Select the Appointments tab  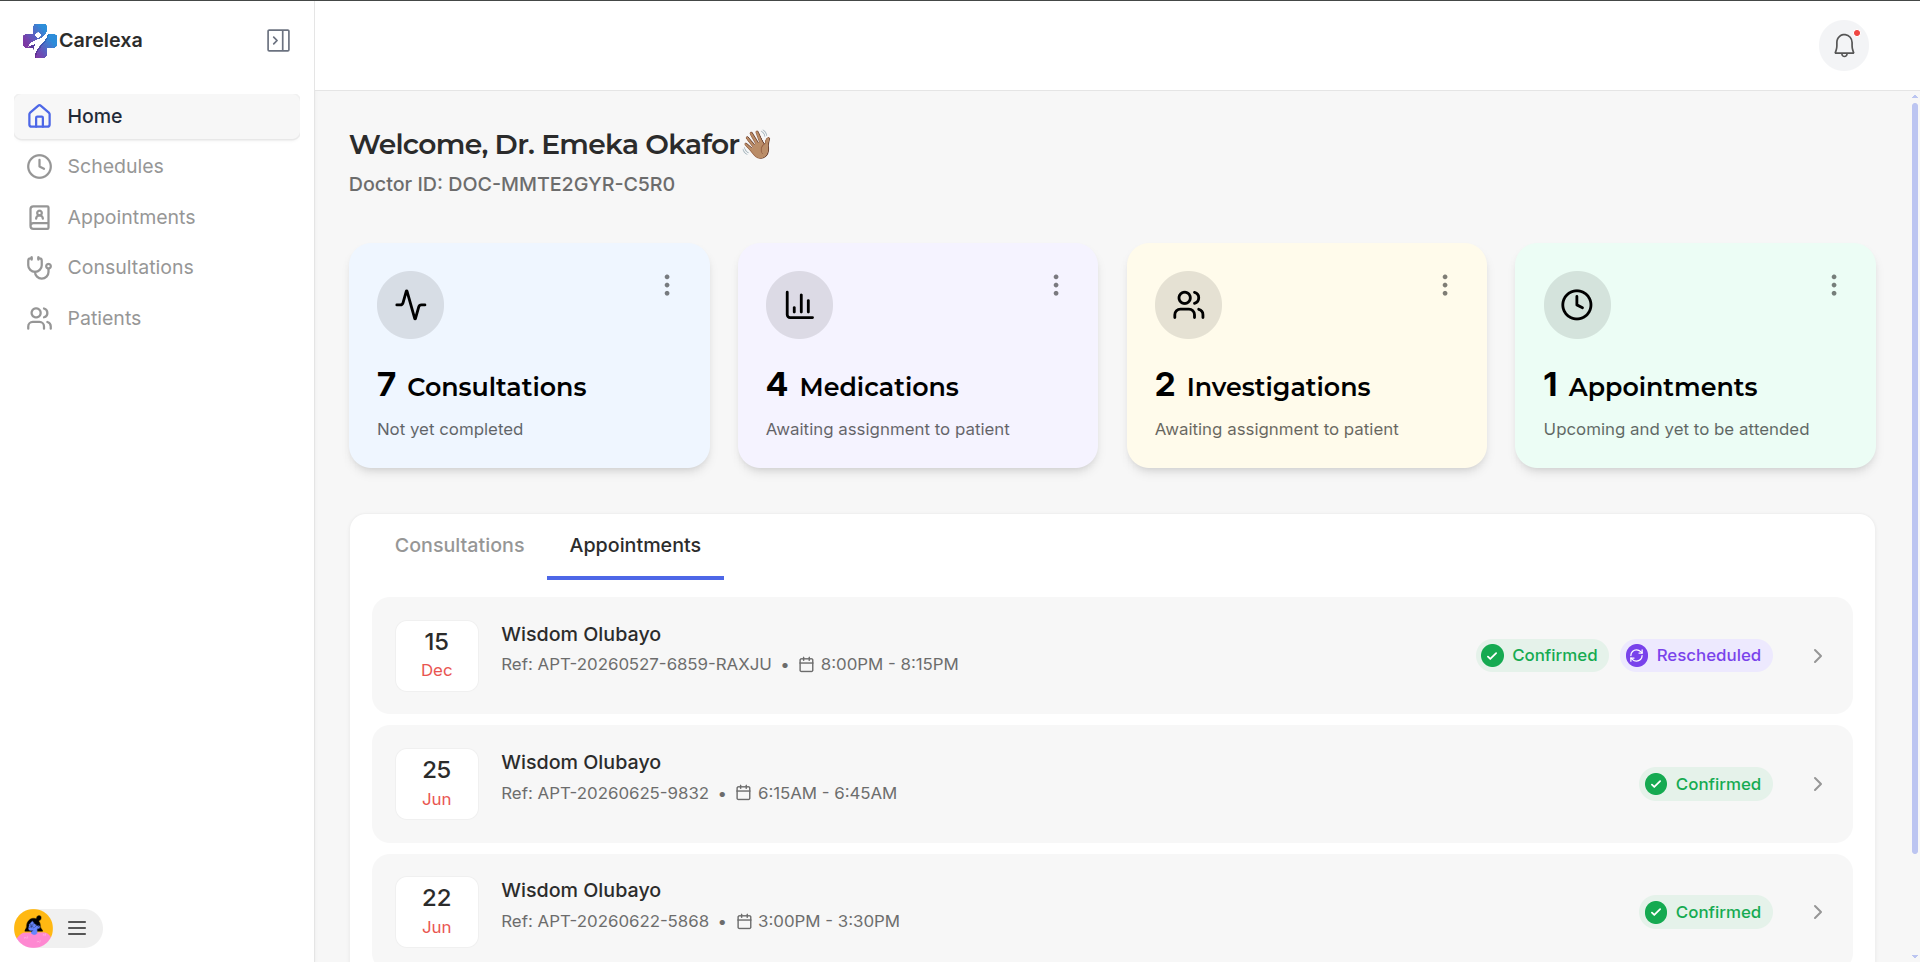pos(635,545)
